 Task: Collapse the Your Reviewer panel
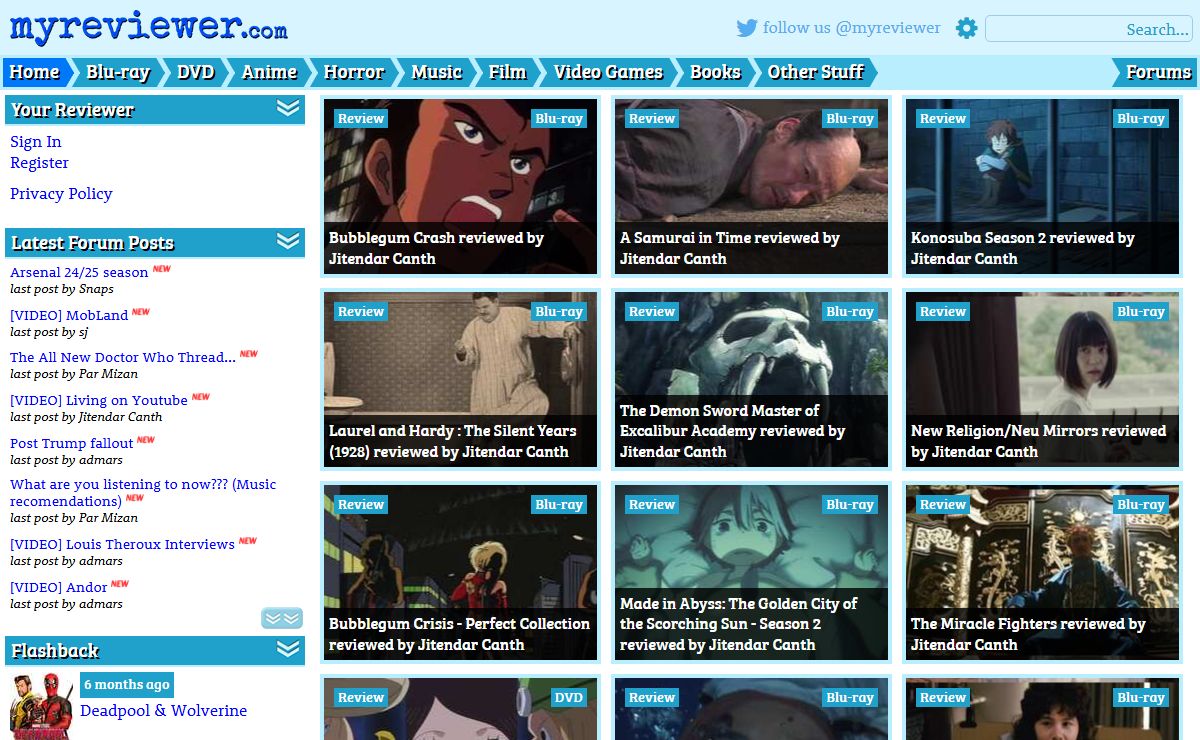[x=288, y=108]
